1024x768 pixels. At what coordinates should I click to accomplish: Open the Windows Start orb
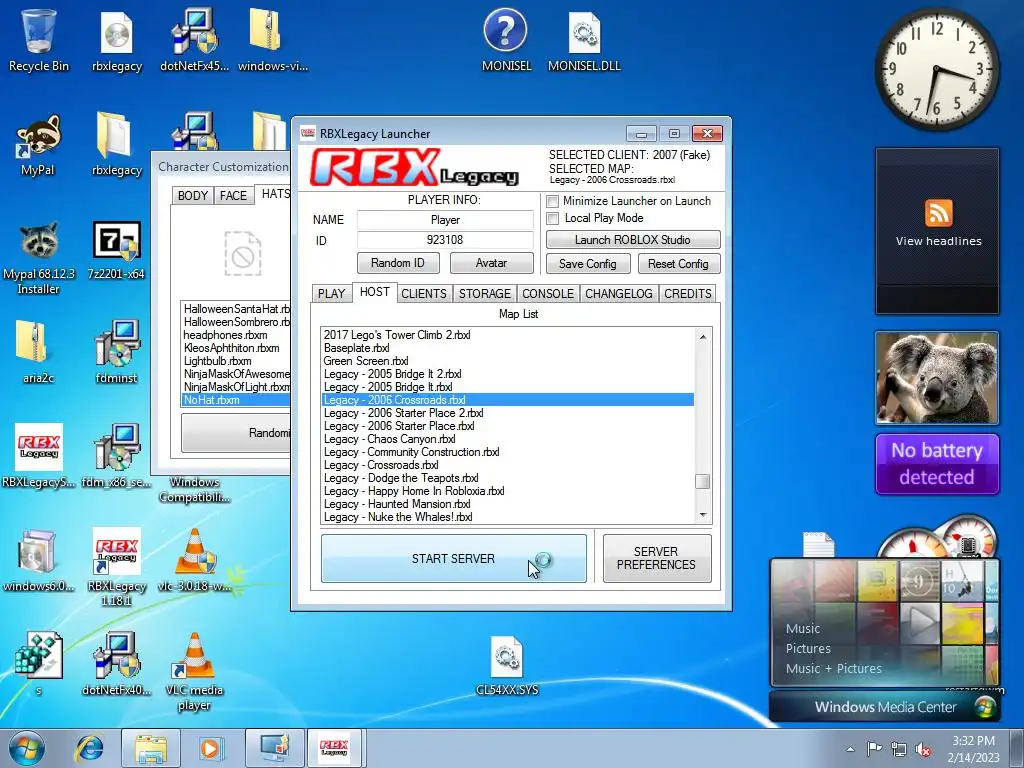click(27, 749)
